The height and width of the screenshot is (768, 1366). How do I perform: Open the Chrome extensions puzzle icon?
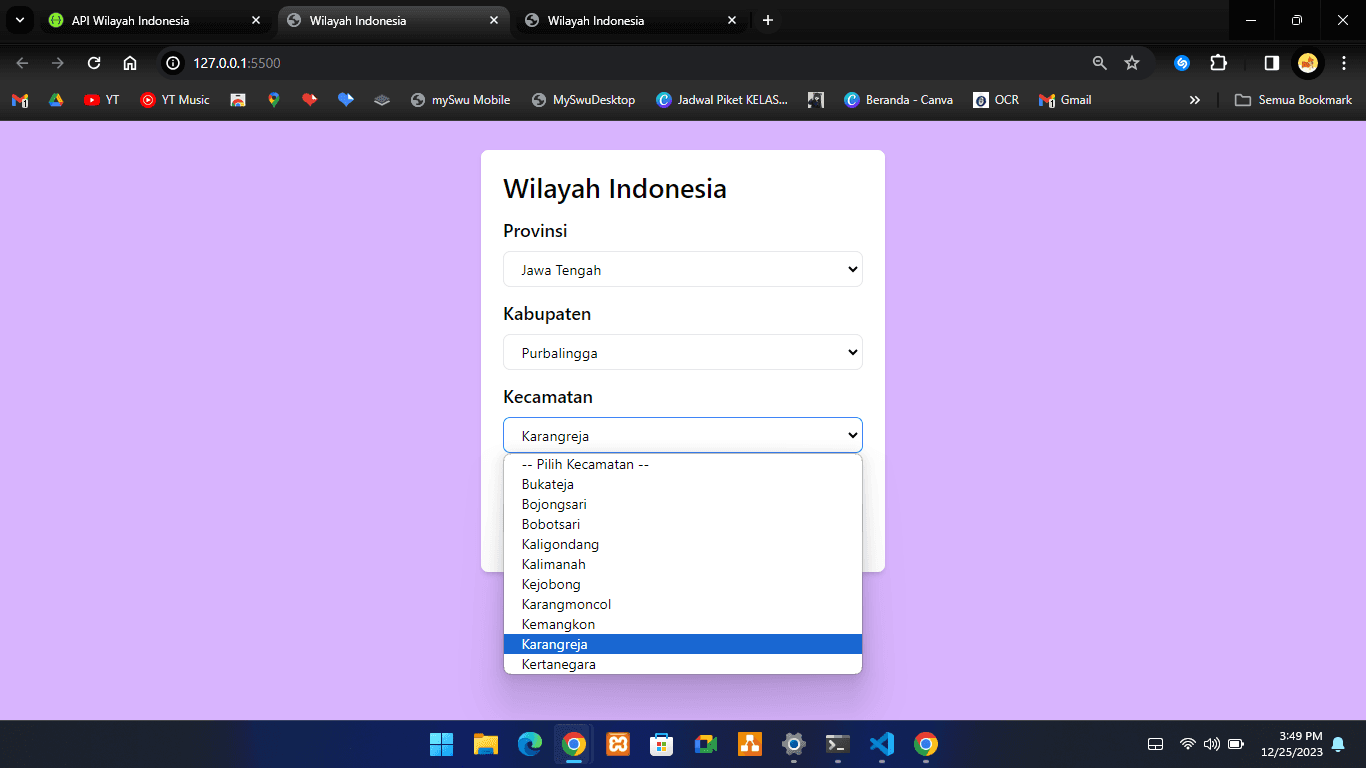click(x=1218, y=62)
